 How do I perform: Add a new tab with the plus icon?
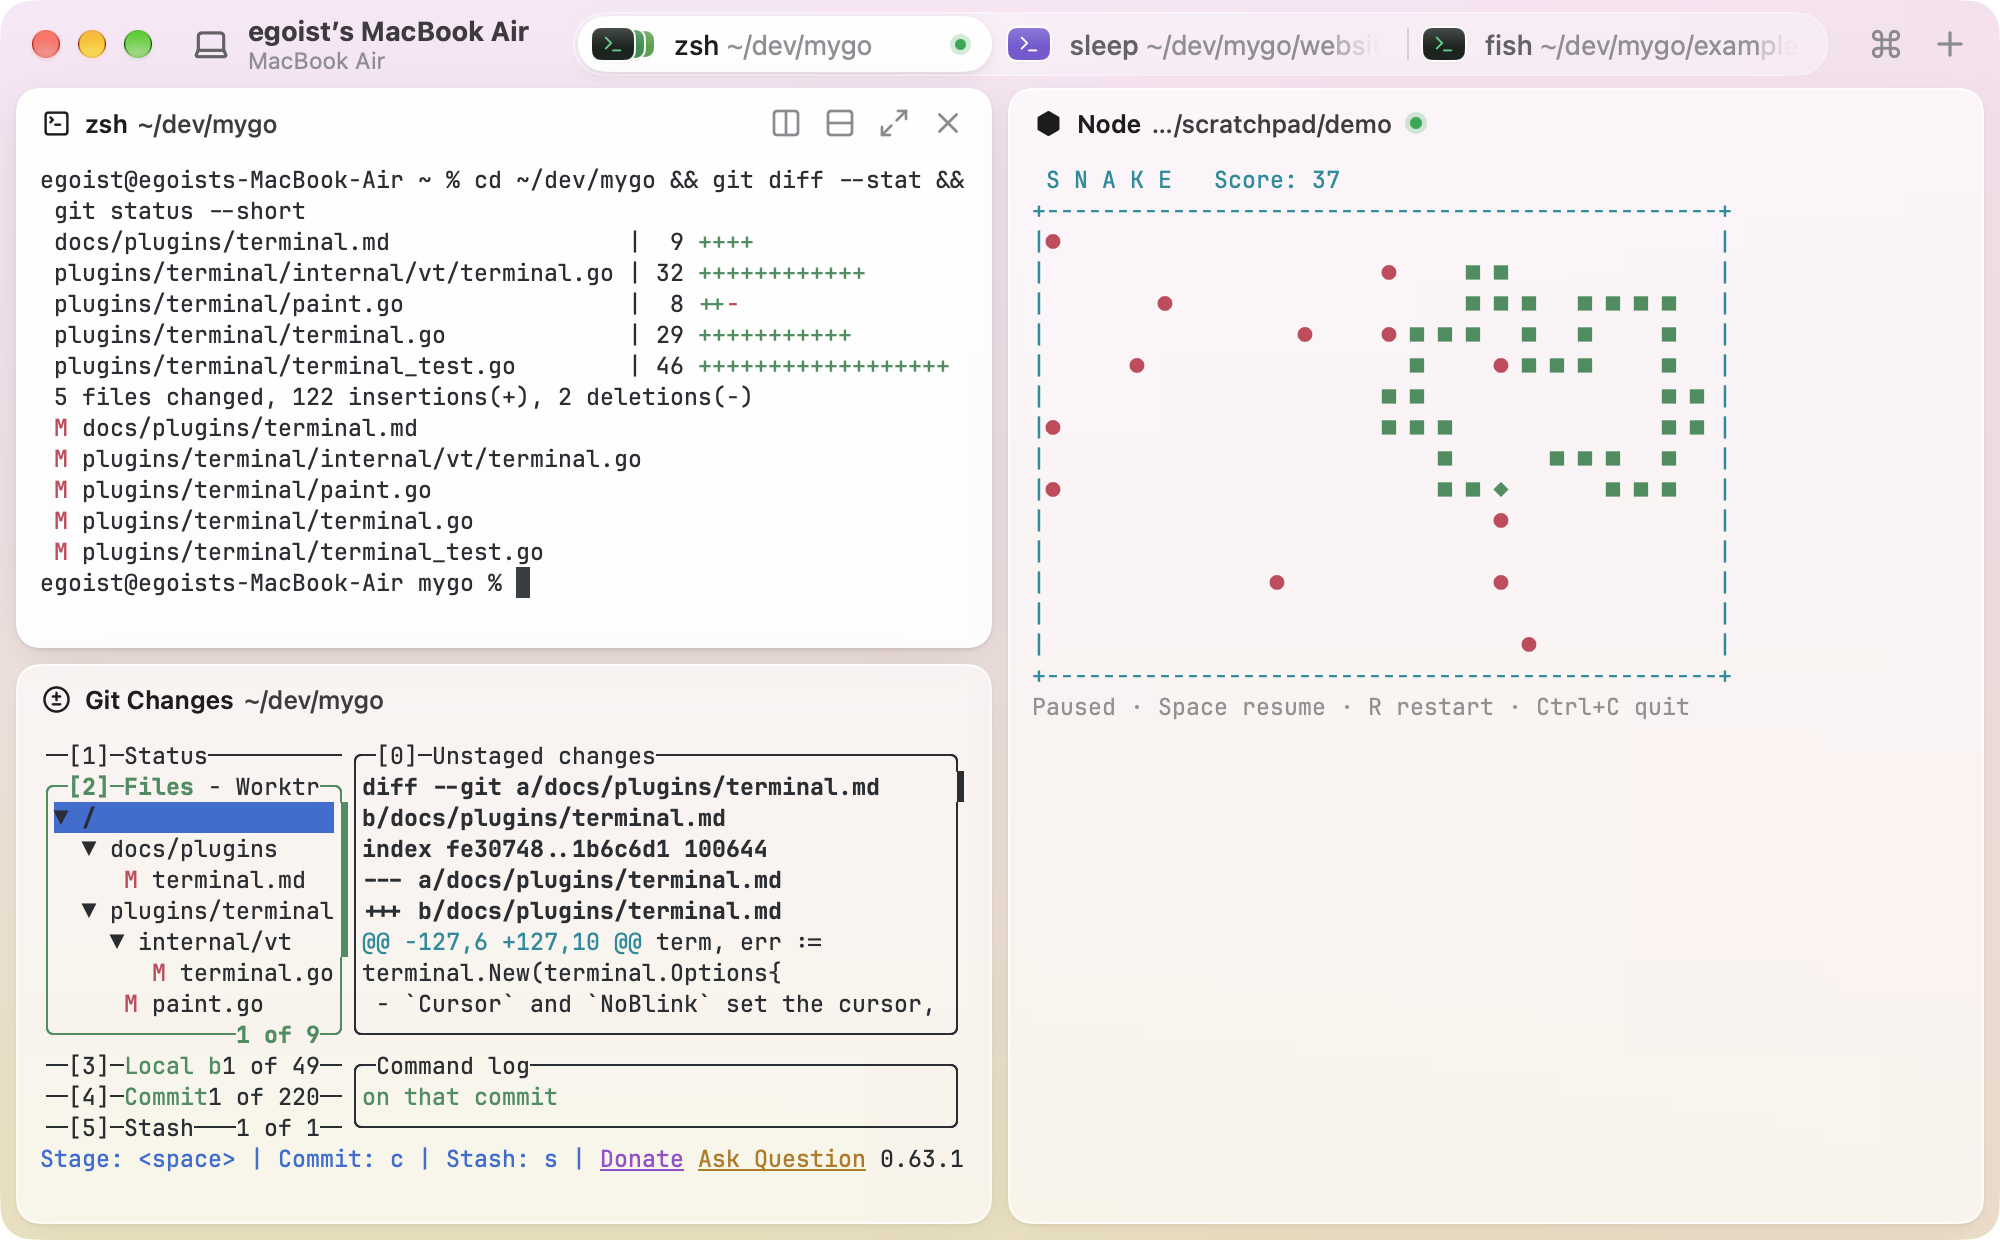click(1950, 44)
